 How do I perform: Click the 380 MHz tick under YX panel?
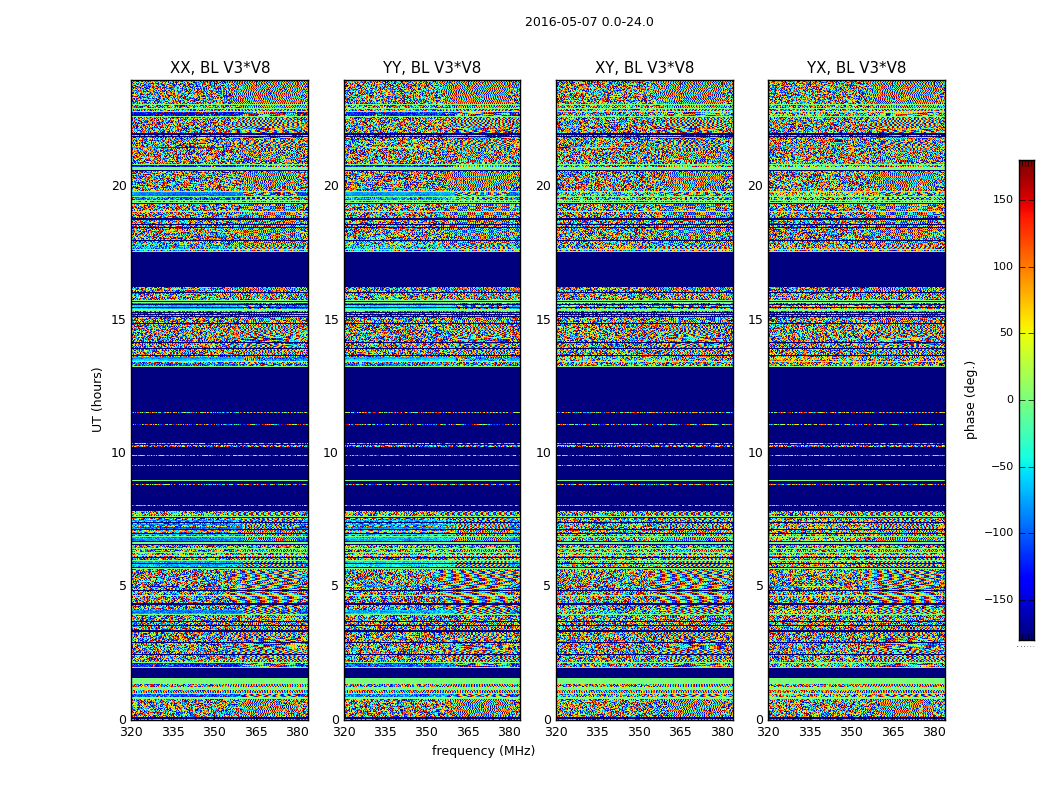[934, 732]
